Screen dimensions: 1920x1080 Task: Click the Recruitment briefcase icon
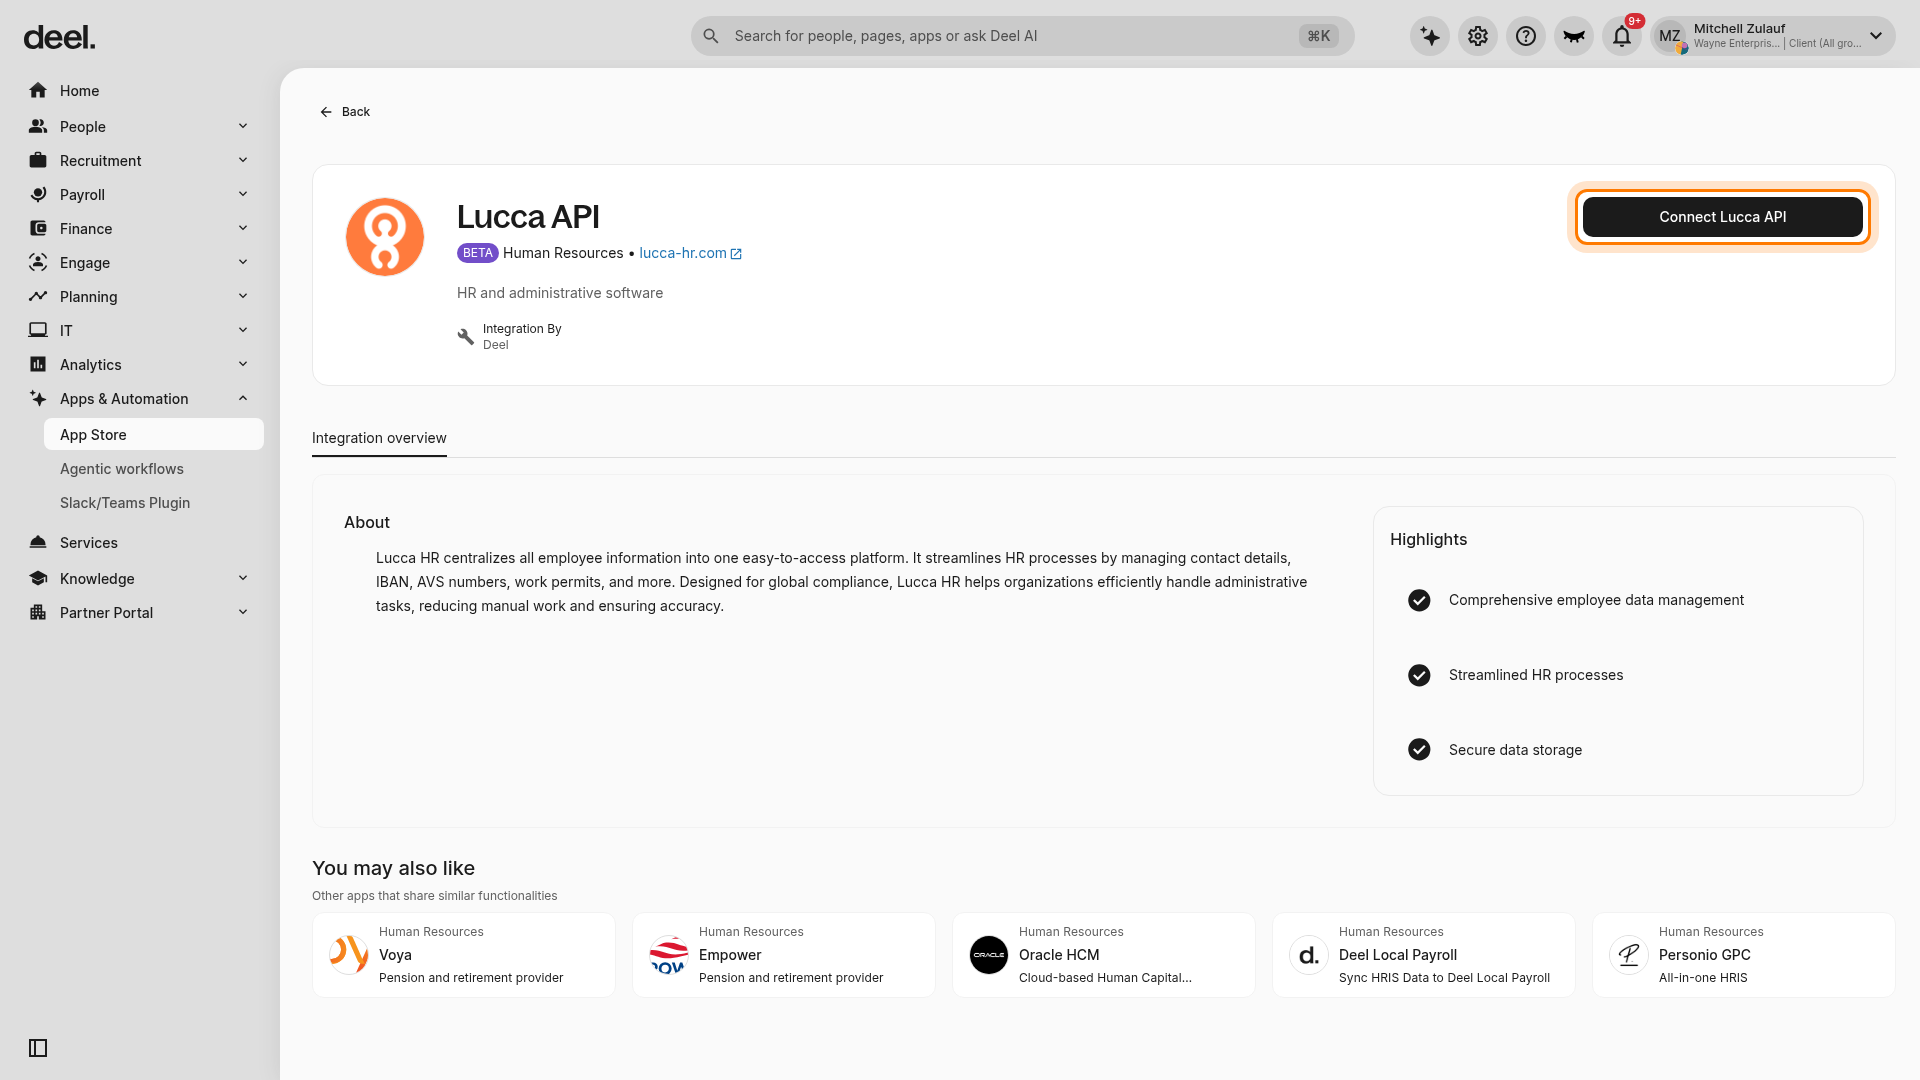38,161
